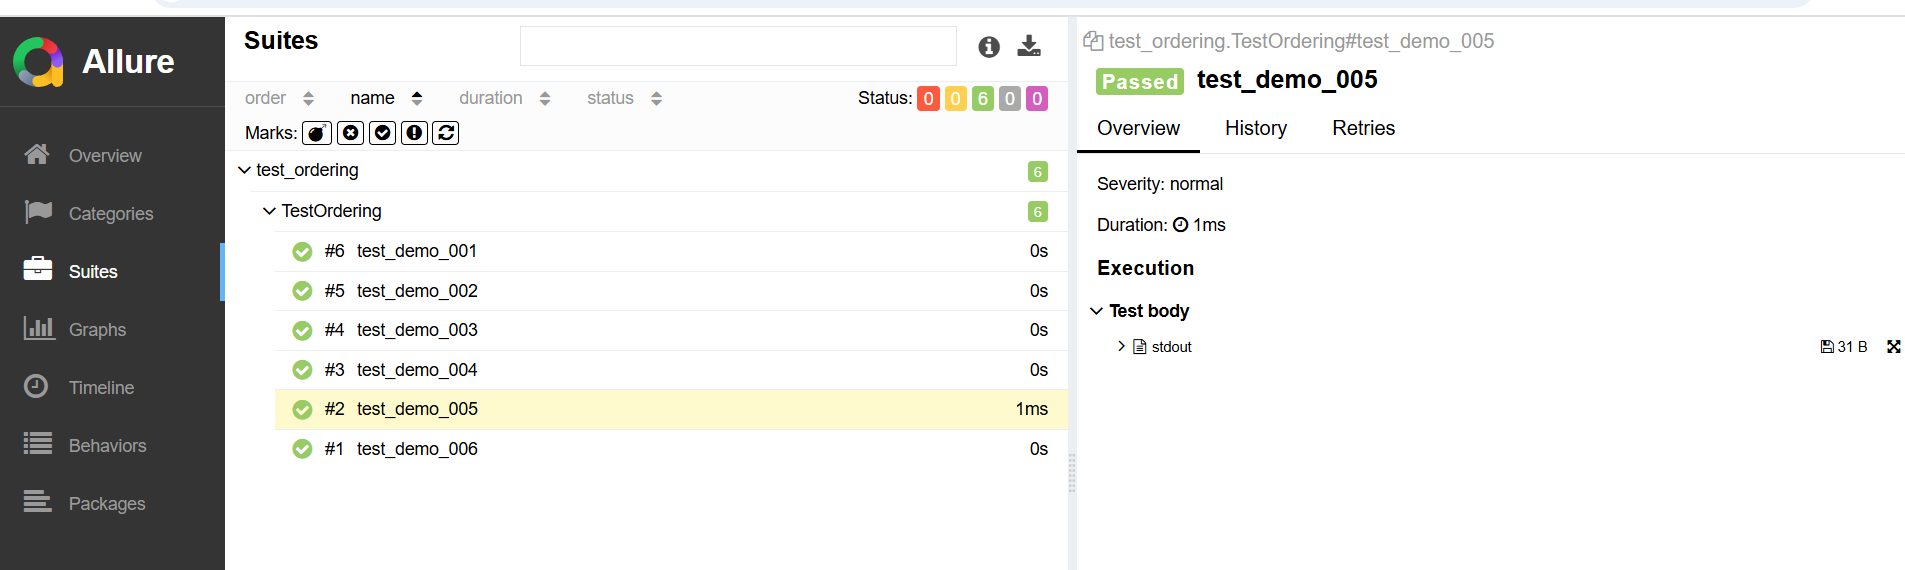Go to Timeline page in sidebar
Viewport: 1905px width, 570px height.
pyautogui.click(x=101, y=388)
